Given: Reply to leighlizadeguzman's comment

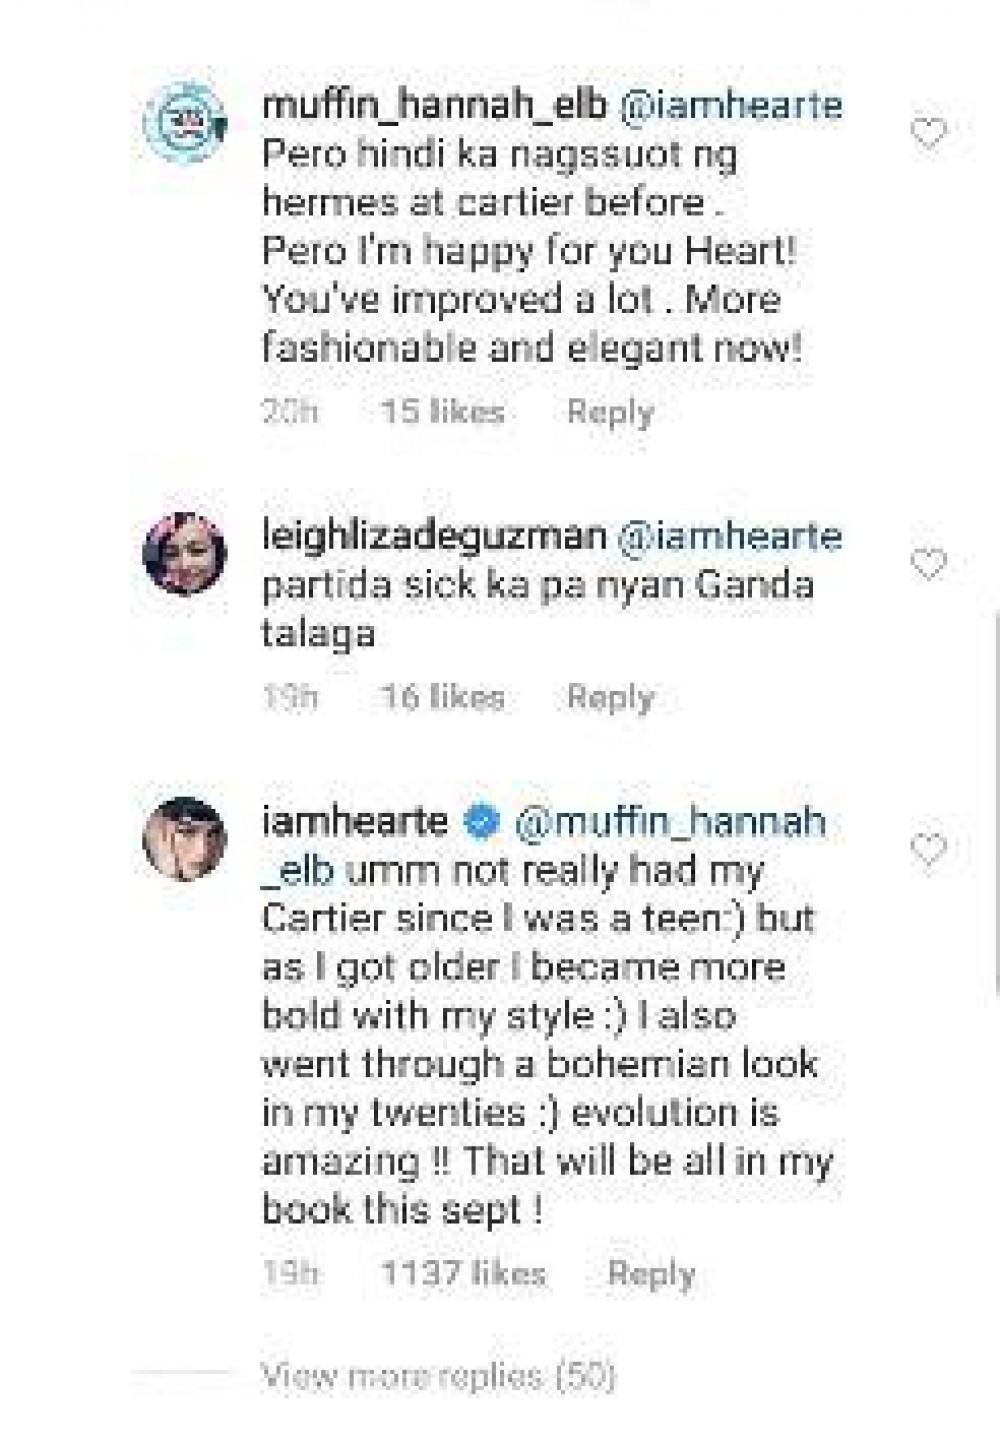Looking at the screenshot, I should (610, 697).
